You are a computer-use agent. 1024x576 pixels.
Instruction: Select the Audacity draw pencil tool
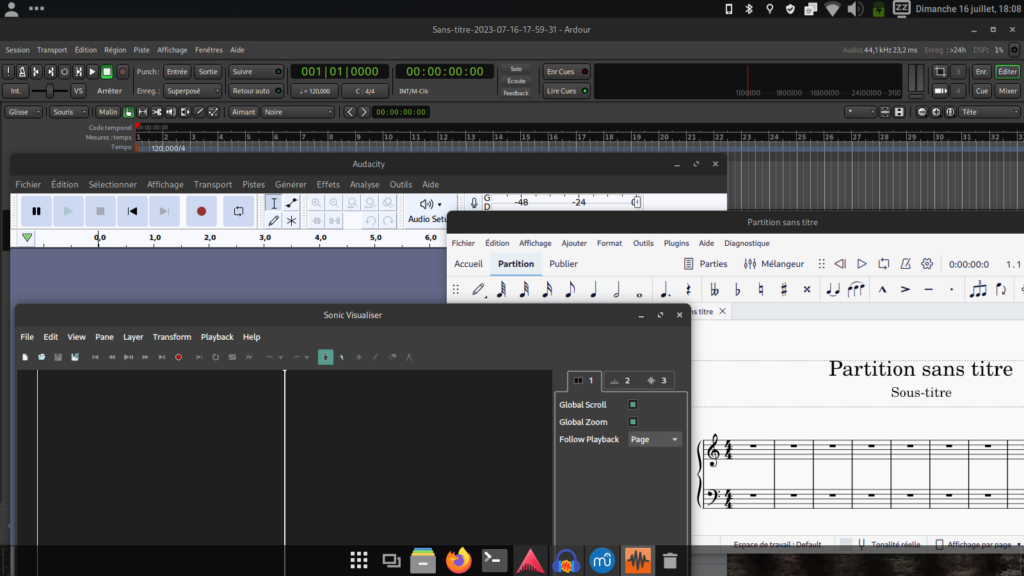273,221
